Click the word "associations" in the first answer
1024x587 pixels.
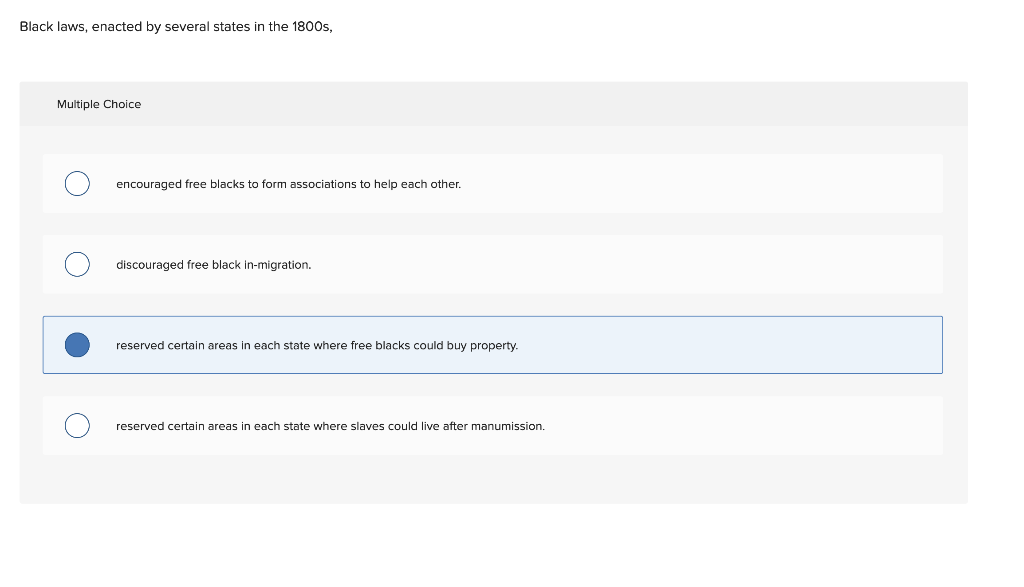pos(323,184)
